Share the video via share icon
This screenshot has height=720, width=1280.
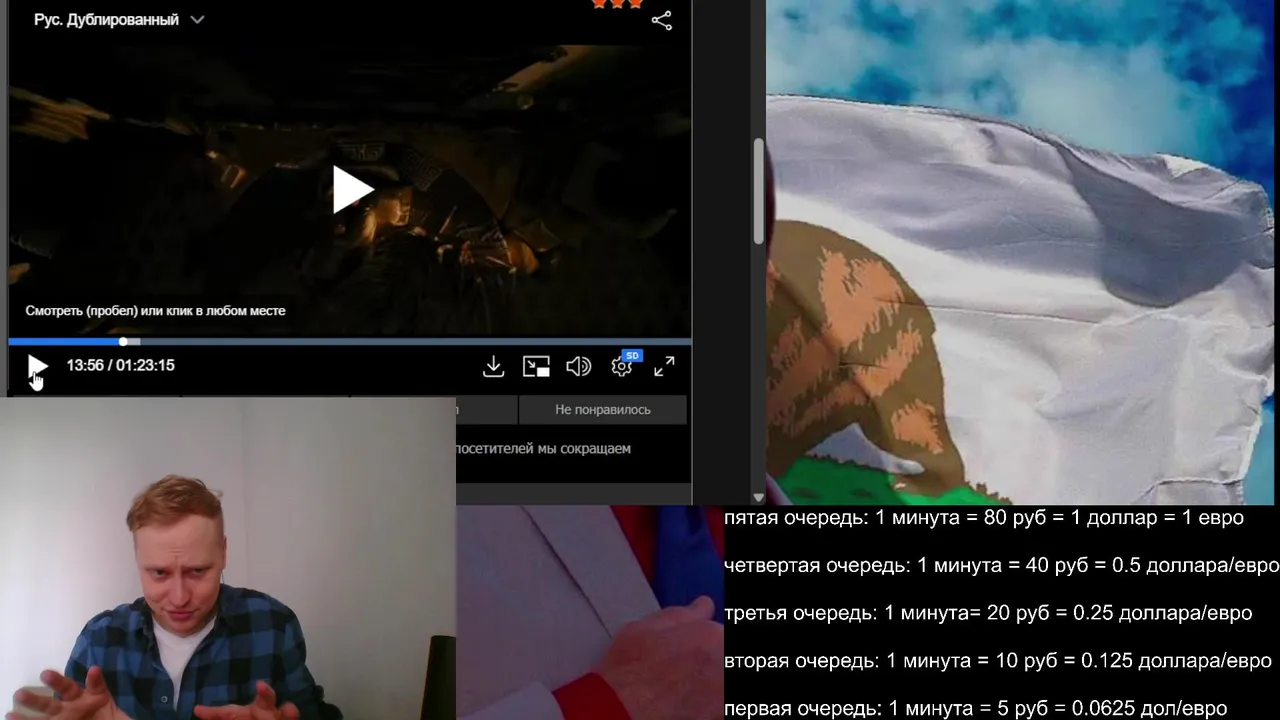[662, 21]
